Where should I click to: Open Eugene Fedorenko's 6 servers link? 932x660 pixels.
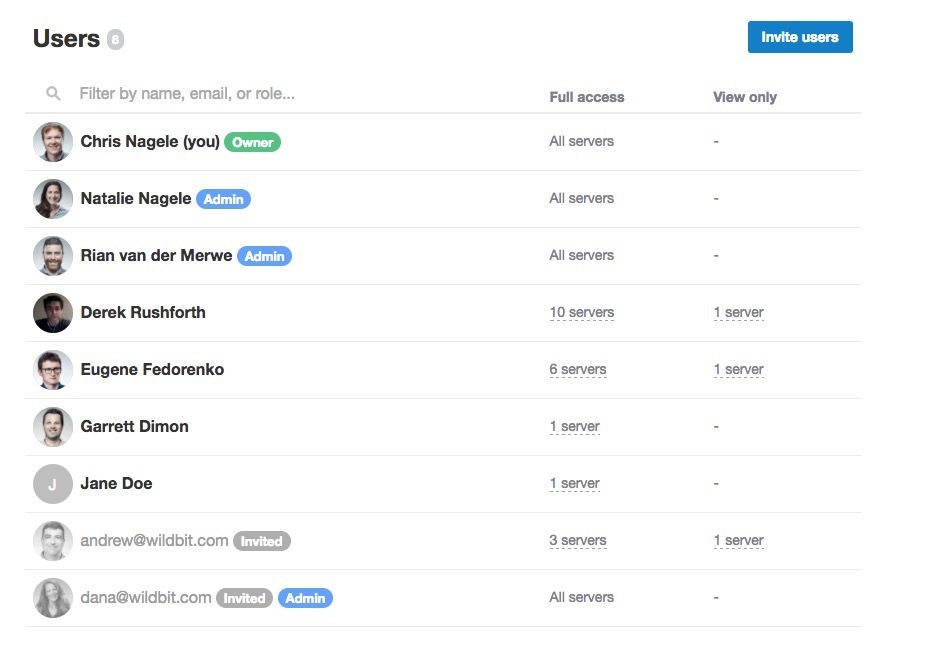(x=577, y=370)
